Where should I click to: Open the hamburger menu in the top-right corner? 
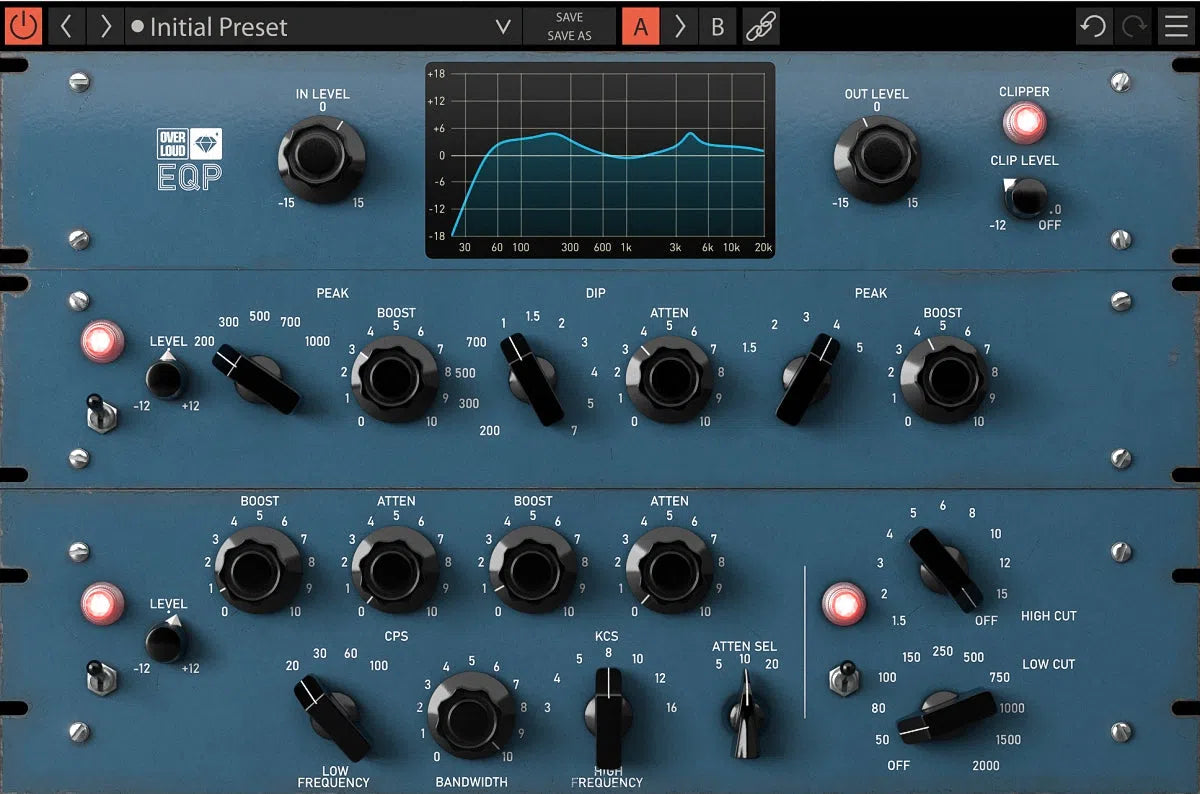tap(1177, 26)
